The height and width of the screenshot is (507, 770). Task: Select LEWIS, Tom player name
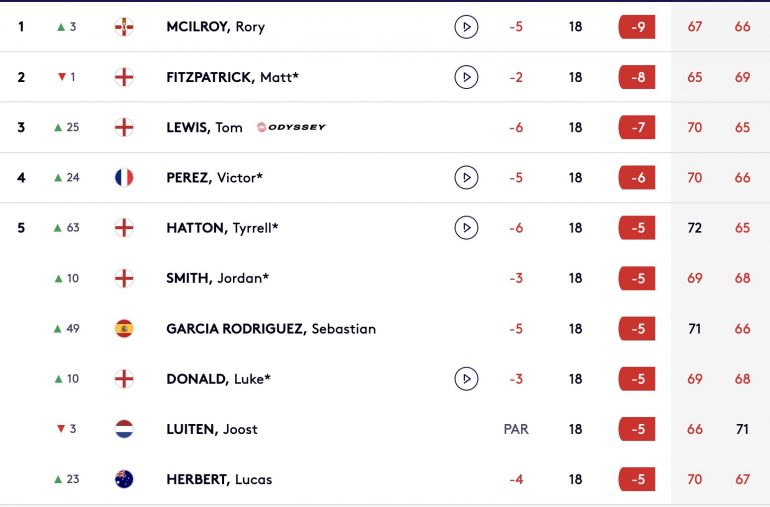pos(204,127)
